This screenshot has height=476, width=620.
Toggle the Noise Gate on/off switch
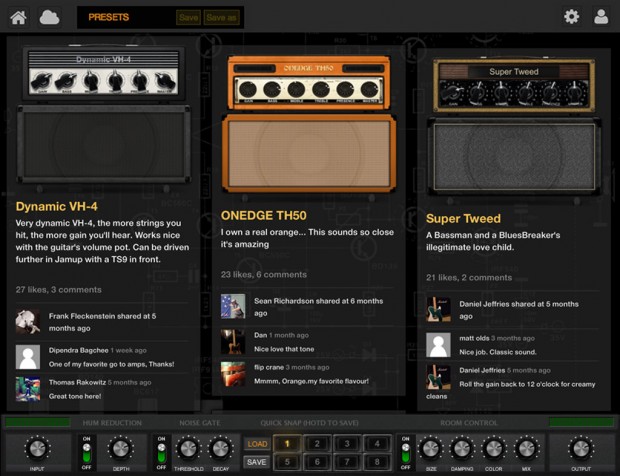click(x=160, y=451)
